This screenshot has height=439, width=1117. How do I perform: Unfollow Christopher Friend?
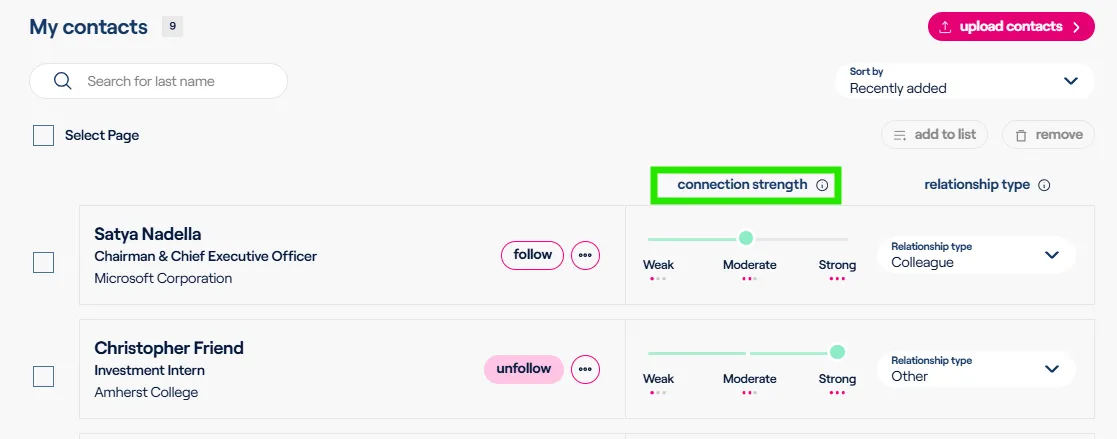(x=524, y=369)
